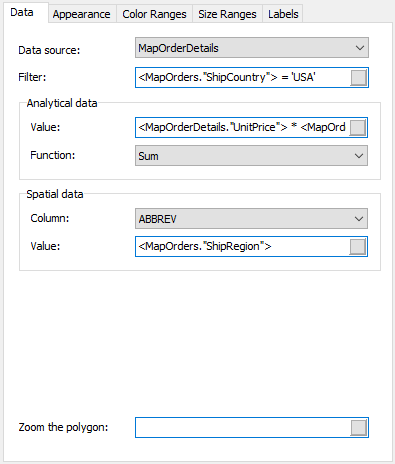Expand the Function dropdown showing Sum
This screenshot has width=395, height=464.
(251, 155)
